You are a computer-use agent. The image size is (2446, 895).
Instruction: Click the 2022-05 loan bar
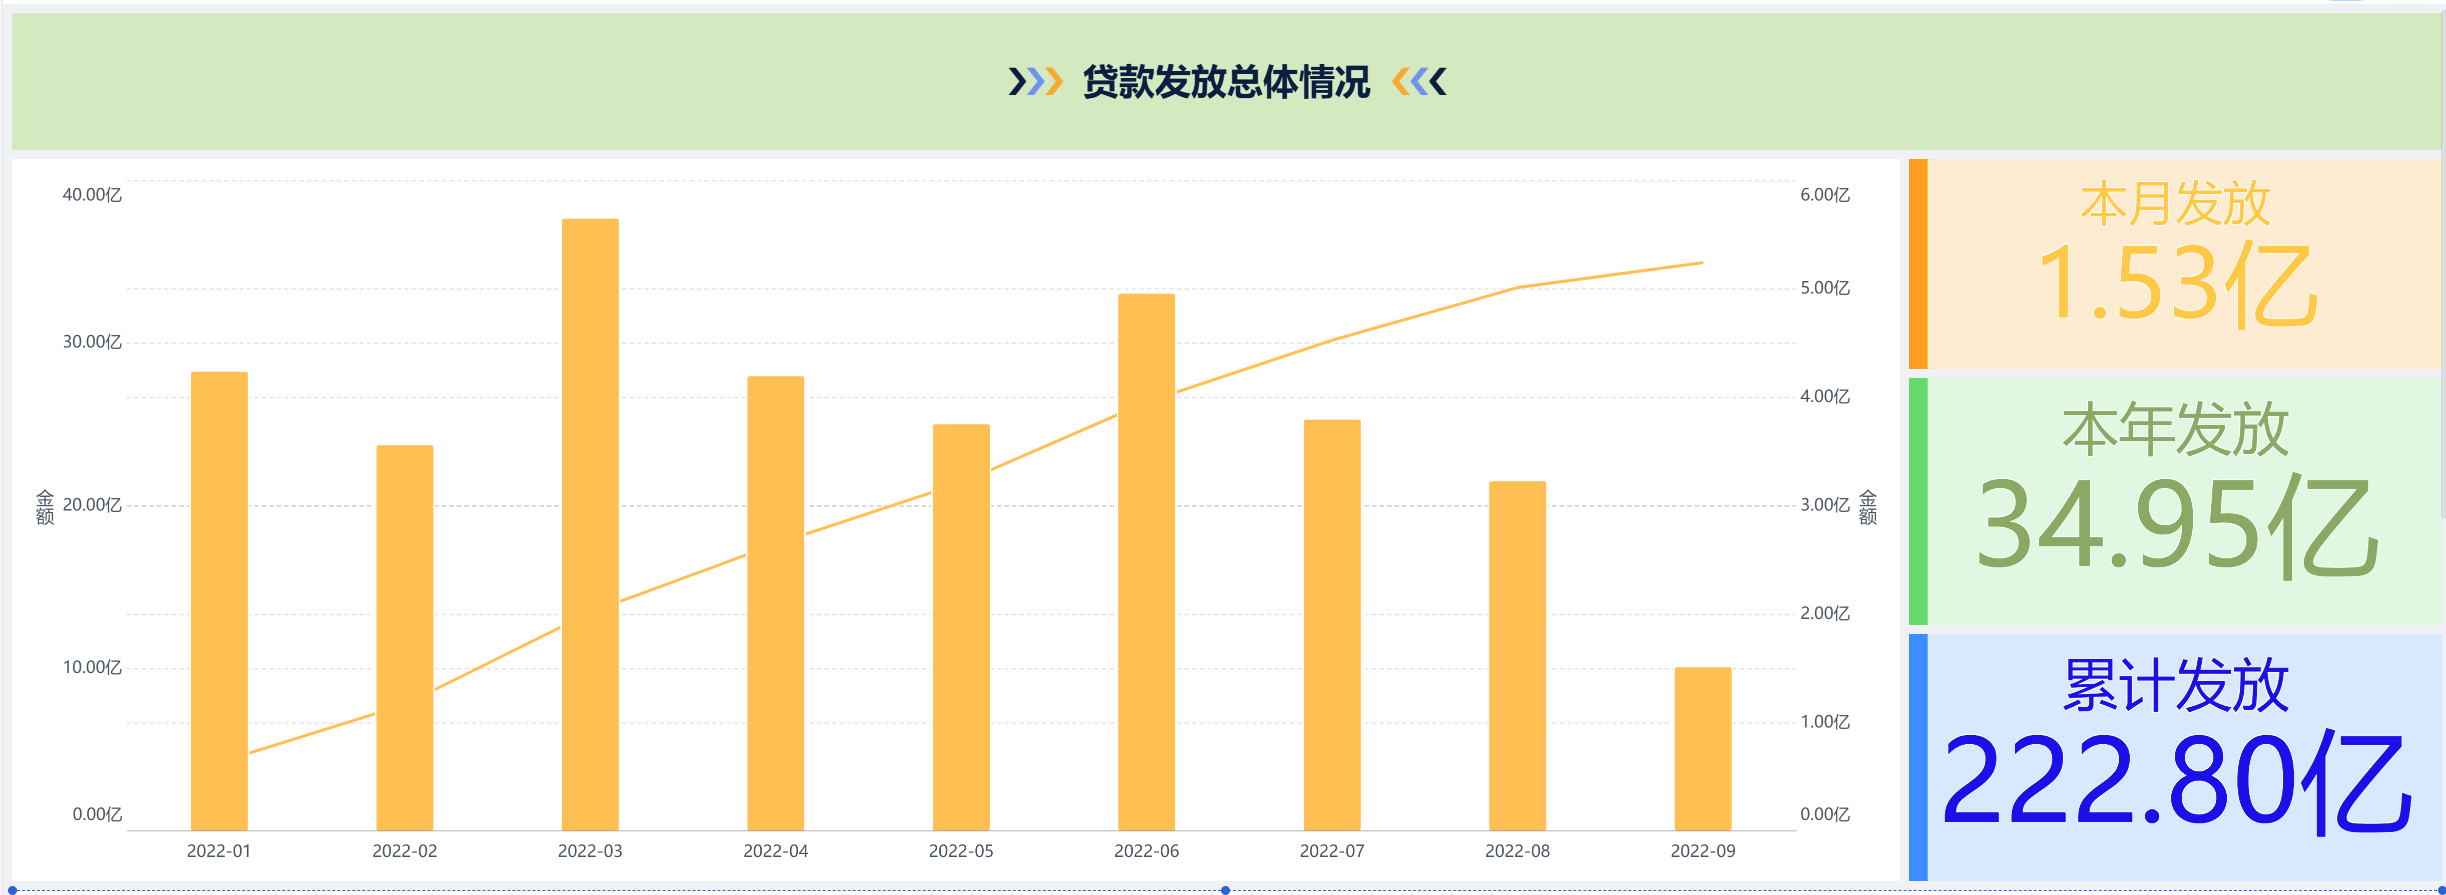coord(961,627)
